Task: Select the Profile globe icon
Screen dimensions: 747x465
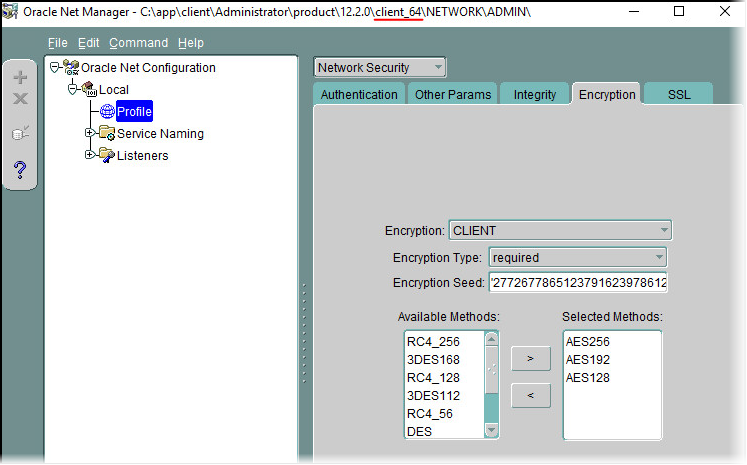Action: coord(107,112)
